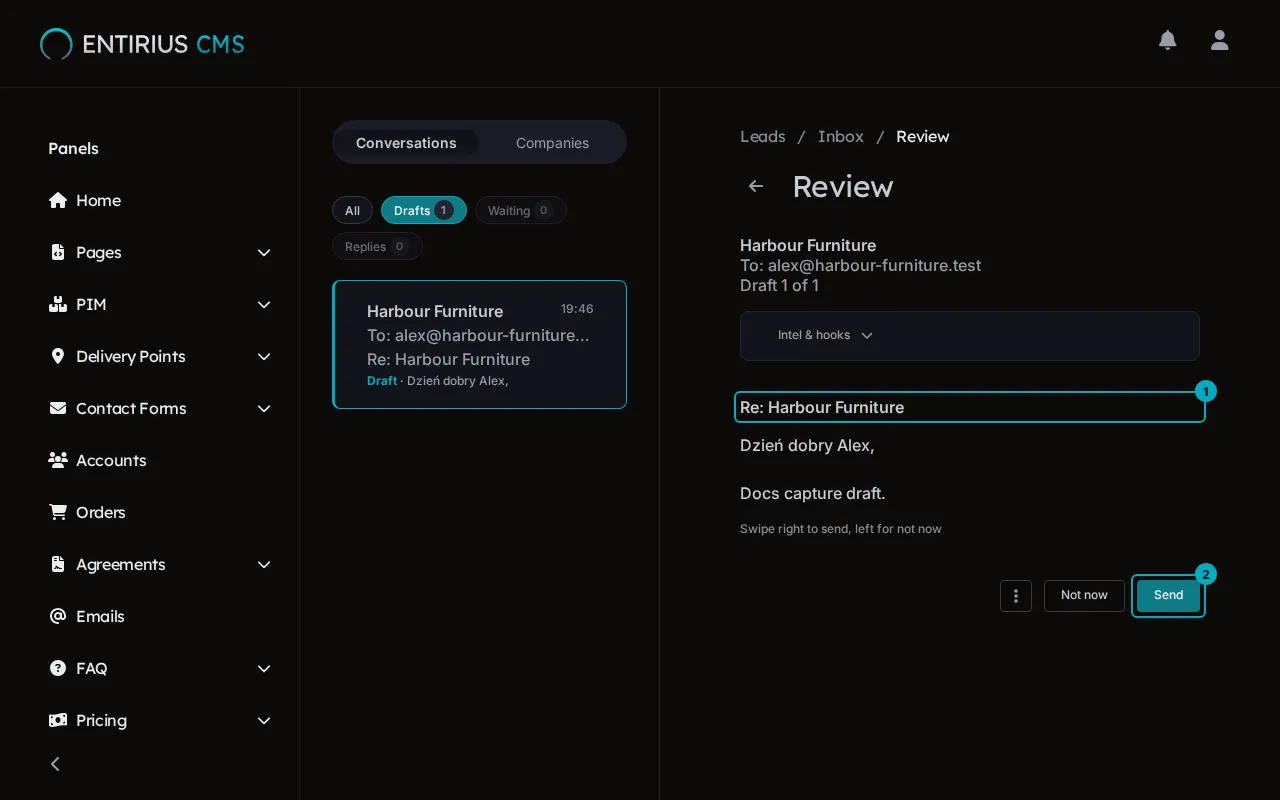Select the All filter chip
This screenshot has height=800, width=1280.
[x=352, y=210]
